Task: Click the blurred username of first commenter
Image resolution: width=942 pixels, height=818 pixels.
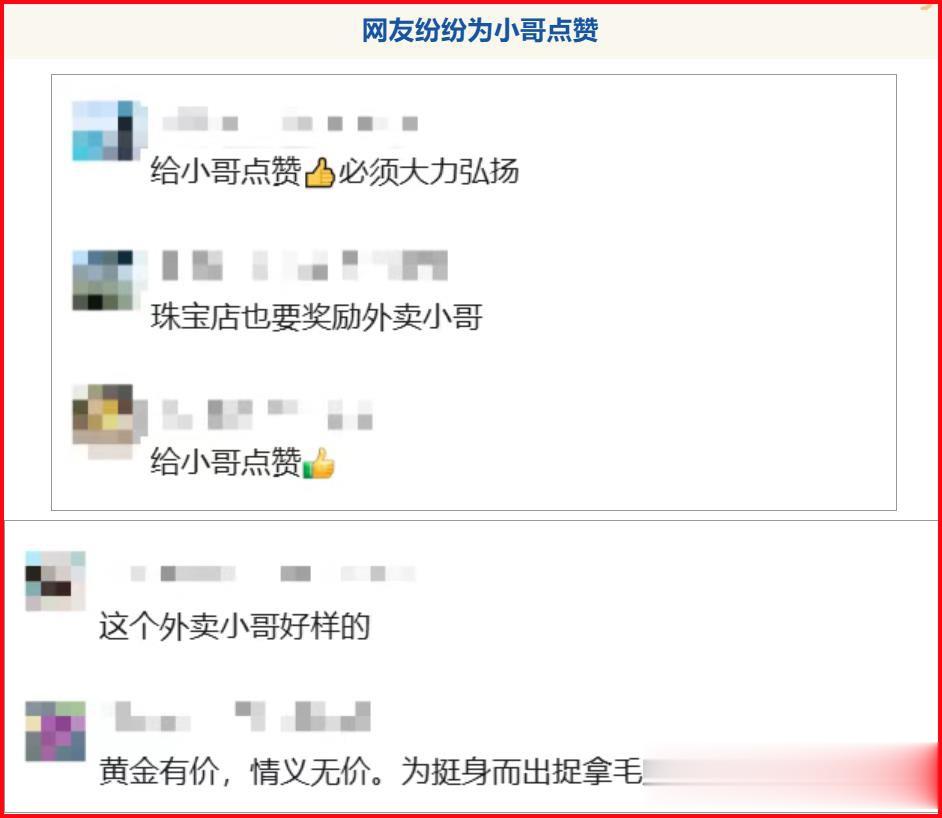Action: 291,121
